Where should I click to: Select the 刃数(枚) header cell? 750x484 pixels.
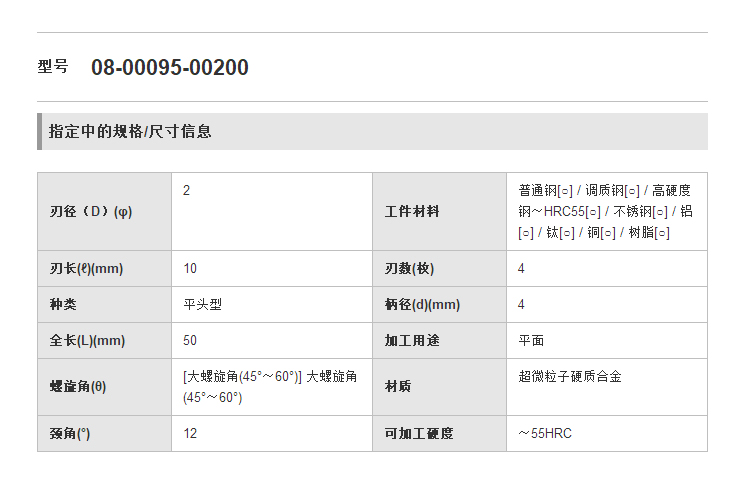[440, 268]
